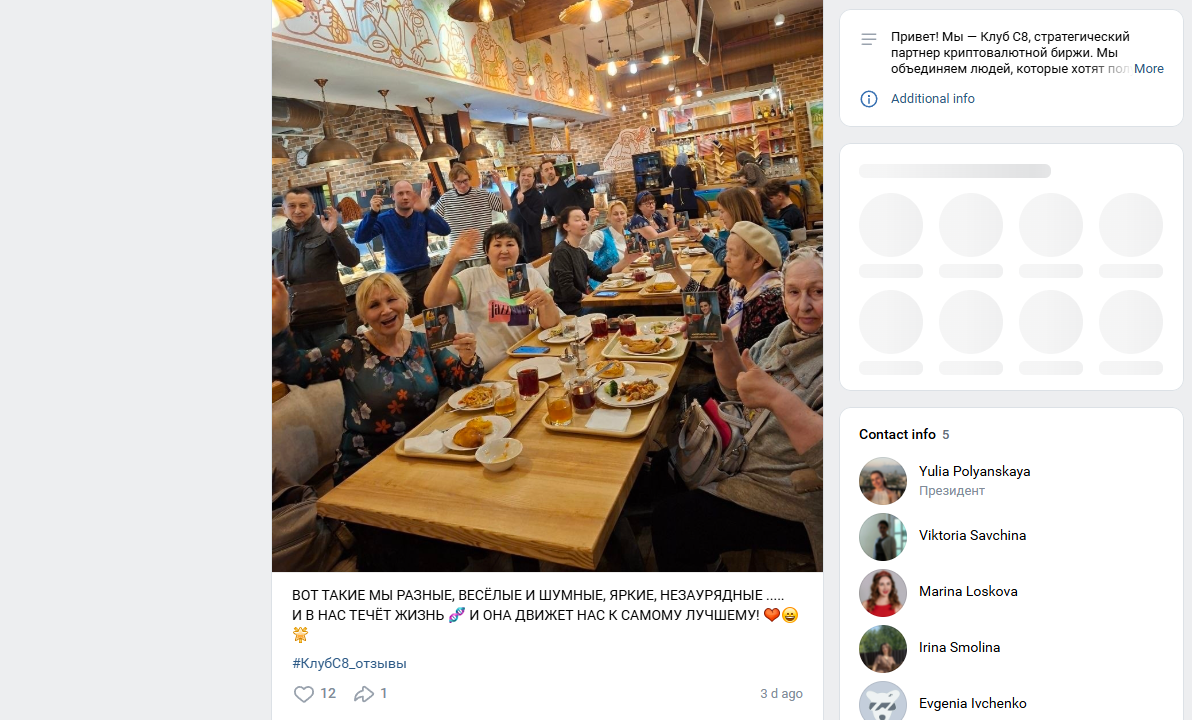Viewport: 1192px width, 720px height.
Task: Open Marina Loskova's avatar
Action: pos(883,592)
